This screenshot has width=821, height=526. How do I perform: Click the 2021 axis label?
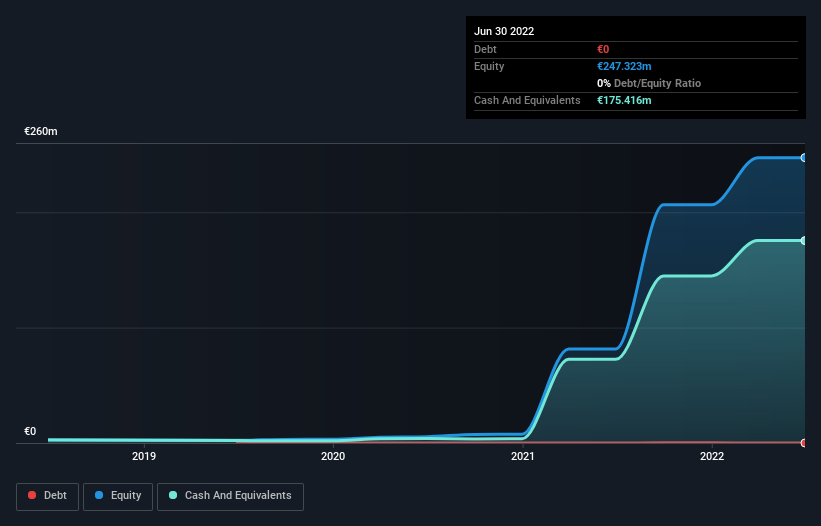[x=523, y=456]
